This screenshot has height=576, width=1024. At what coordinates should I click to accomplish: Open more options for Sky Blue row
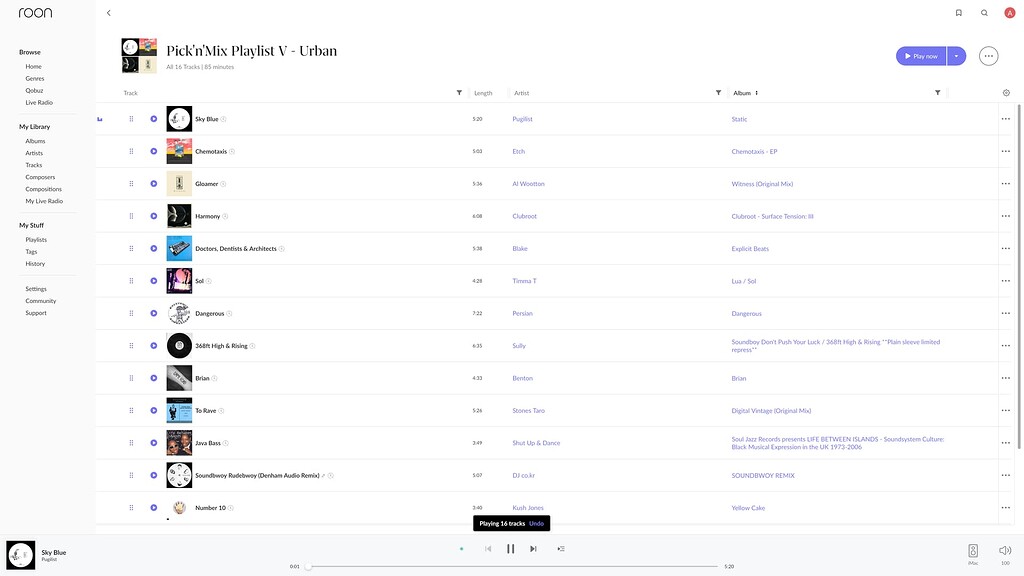point(1006,119)
